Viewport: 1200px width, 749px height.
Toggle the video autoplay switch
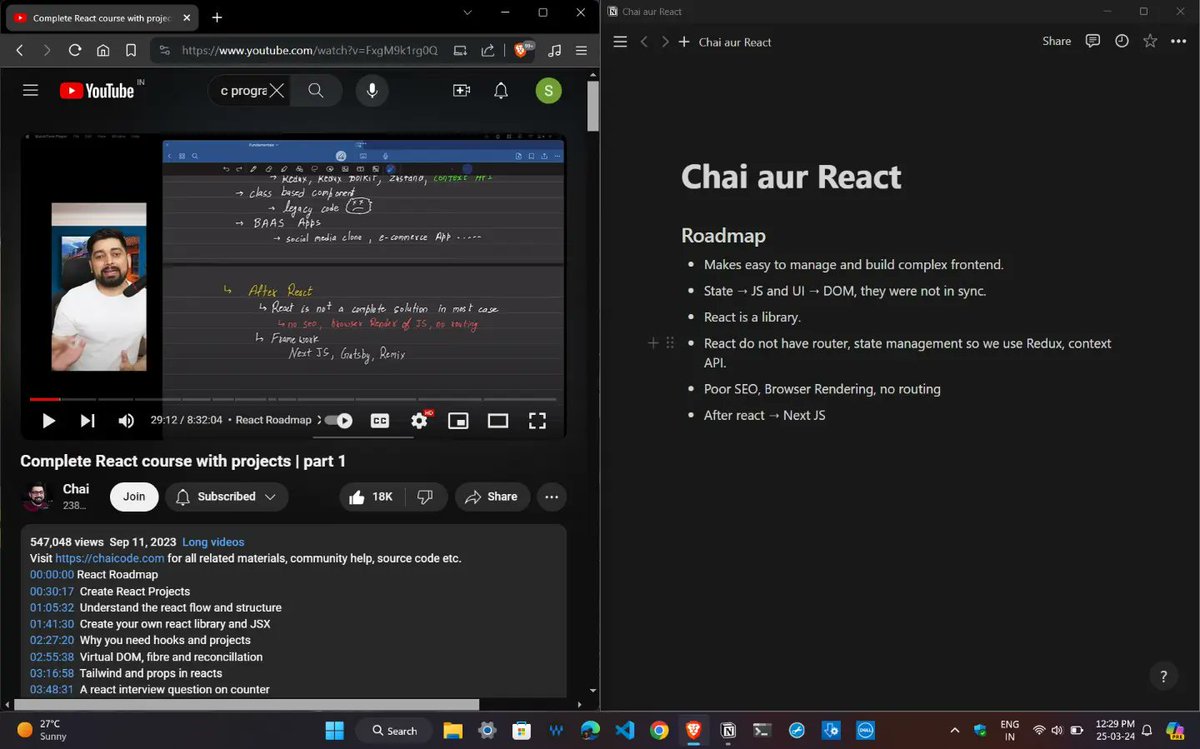pyautogui.click(x=339, y=421)
